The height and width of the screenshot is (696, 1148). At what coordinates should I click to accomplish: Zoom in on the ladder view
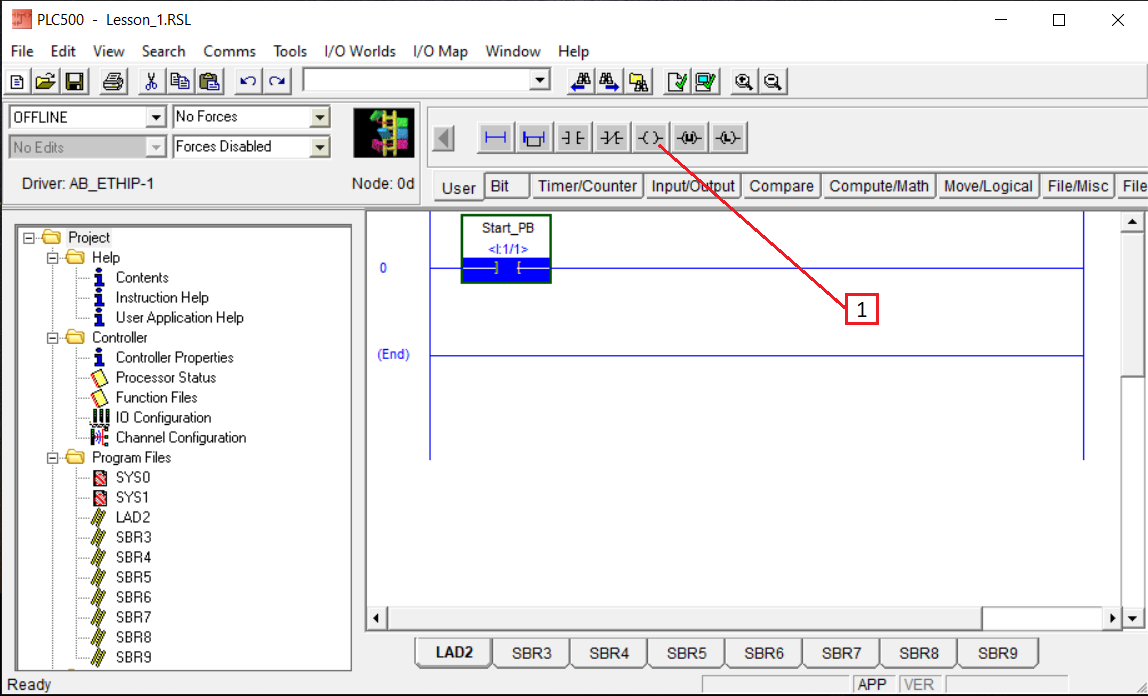744,81
